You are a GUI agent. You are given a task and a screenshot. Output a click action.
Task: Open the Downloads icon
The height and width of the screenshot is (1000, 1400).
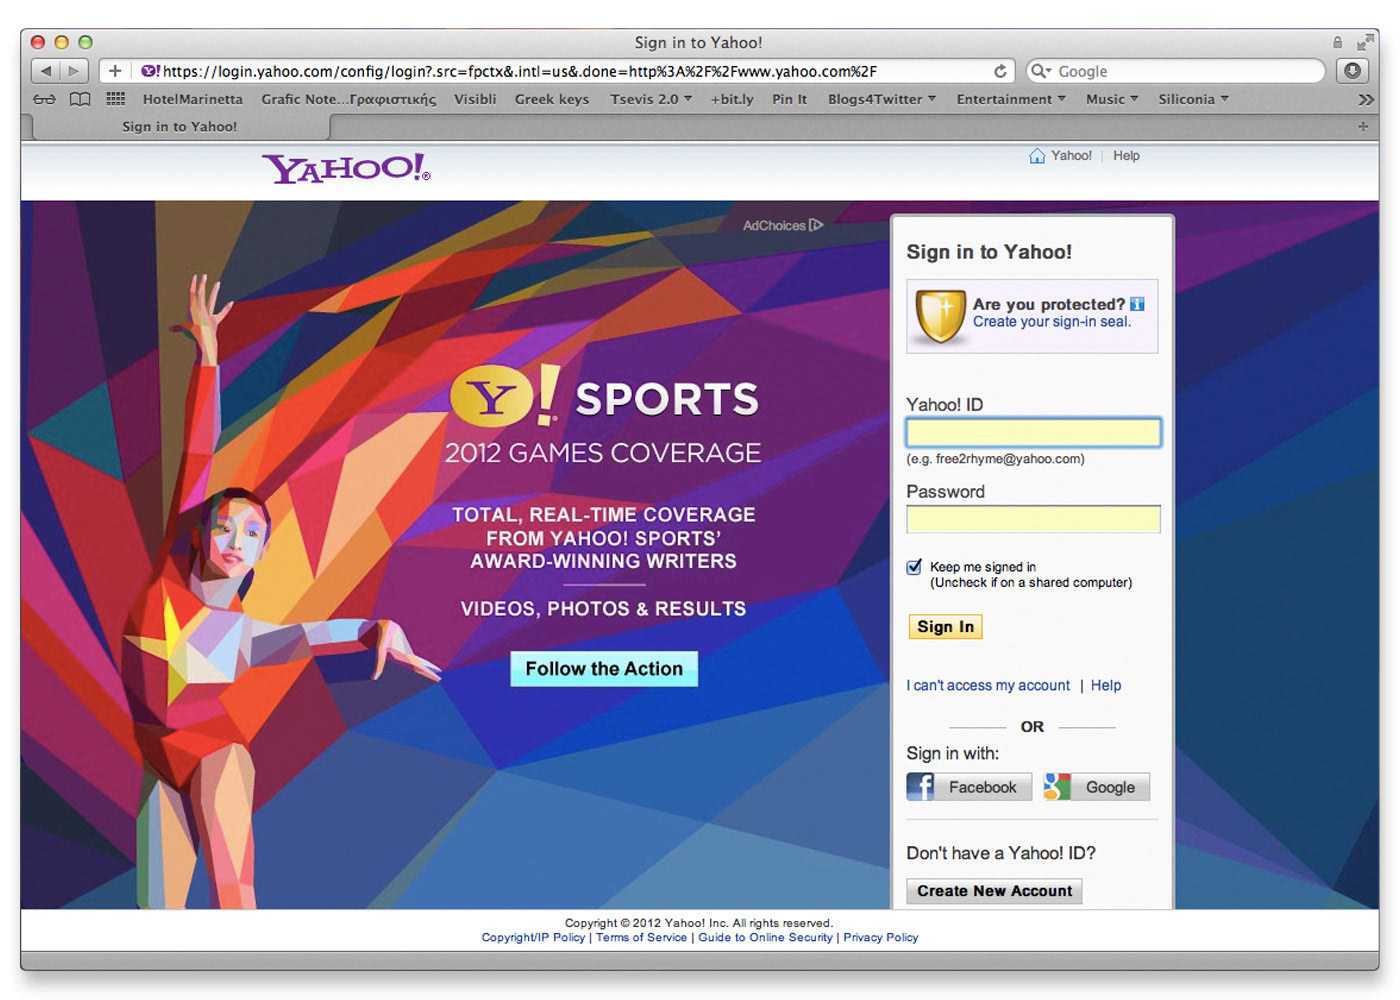1351,71
